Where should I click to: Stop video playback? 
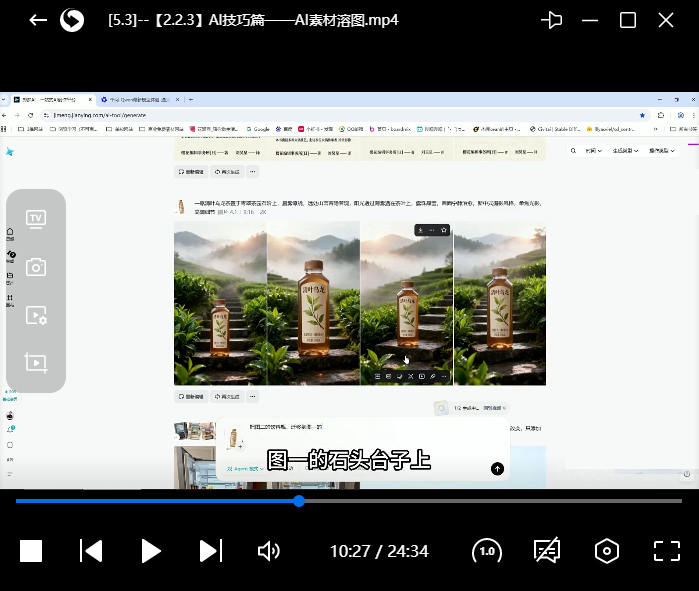click(x=31, y=551)
